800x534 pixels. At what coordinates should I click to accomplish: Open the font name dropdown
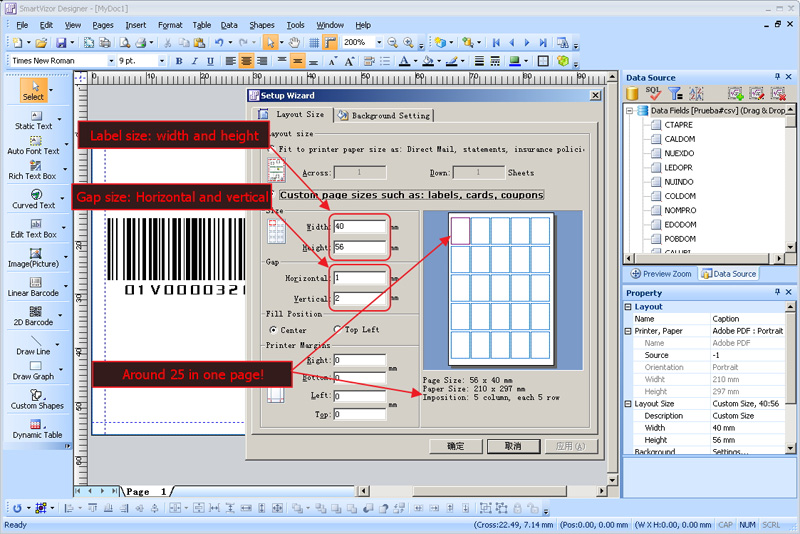[x=111, y=61]
